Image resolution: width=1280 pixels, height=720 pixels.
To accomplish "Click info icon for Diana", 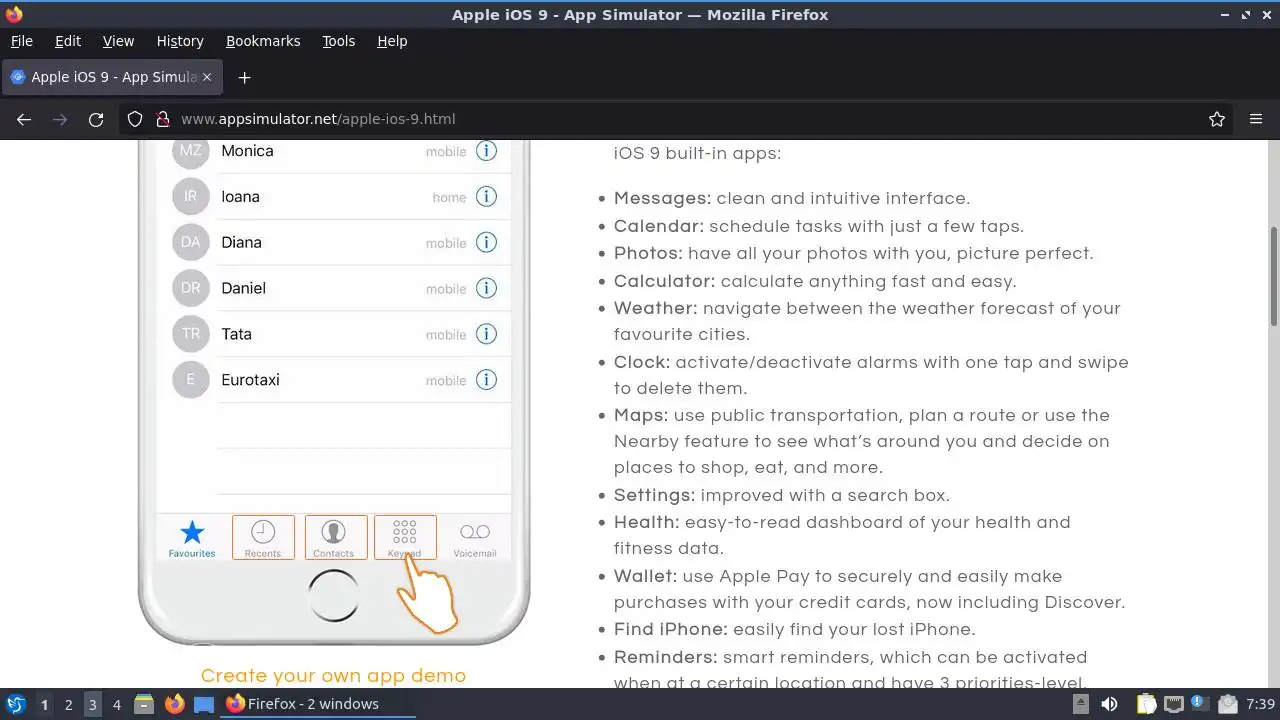I will [486, 242].
